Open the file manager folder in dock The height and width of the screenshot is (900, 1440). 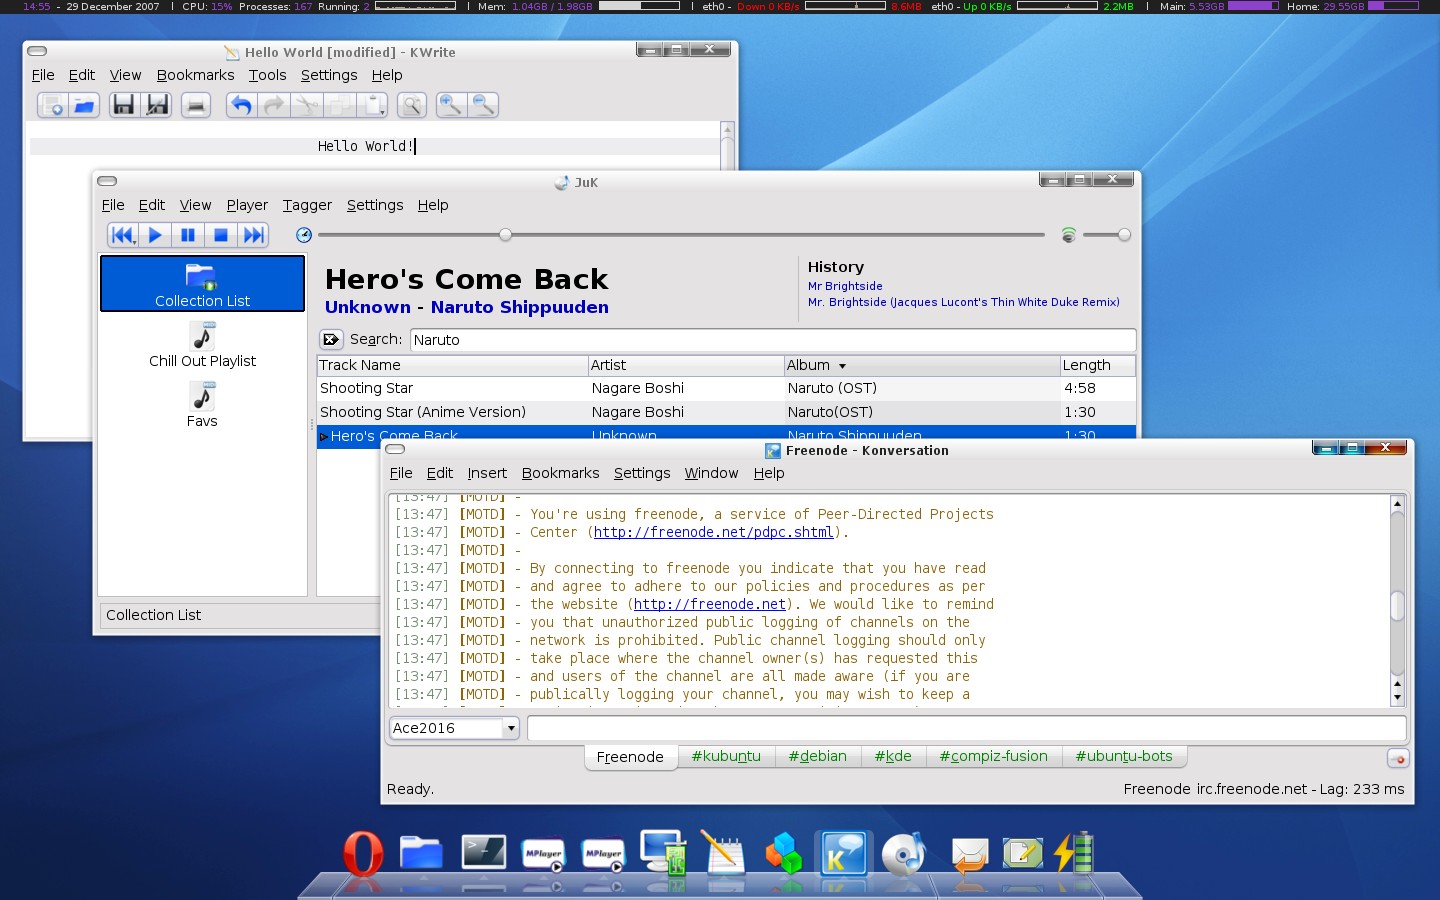tap(421, 853)
